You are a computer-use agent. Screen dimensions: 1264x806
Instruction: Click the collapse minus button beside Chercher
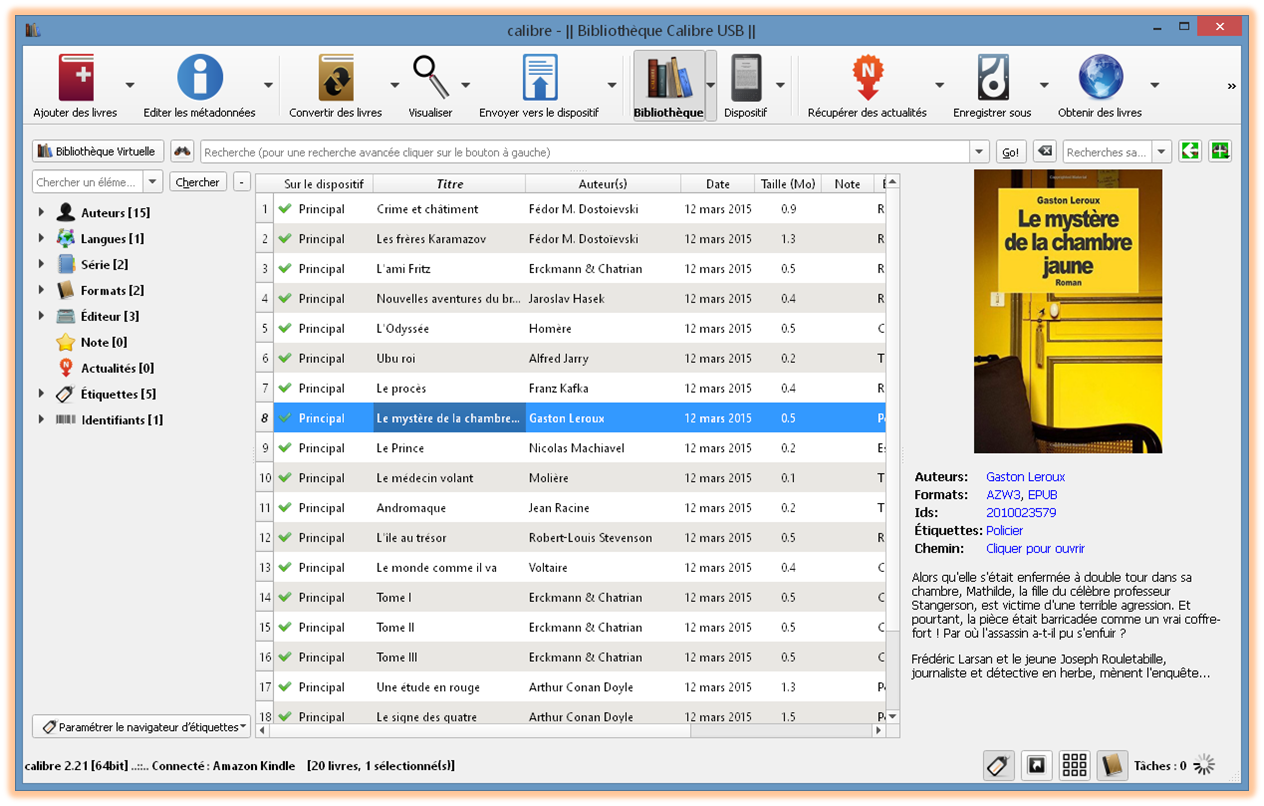coord(241,182)
